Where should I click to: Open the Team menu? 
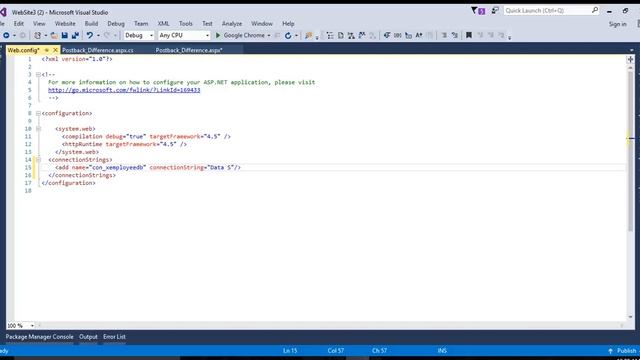(x=141, y=24)
